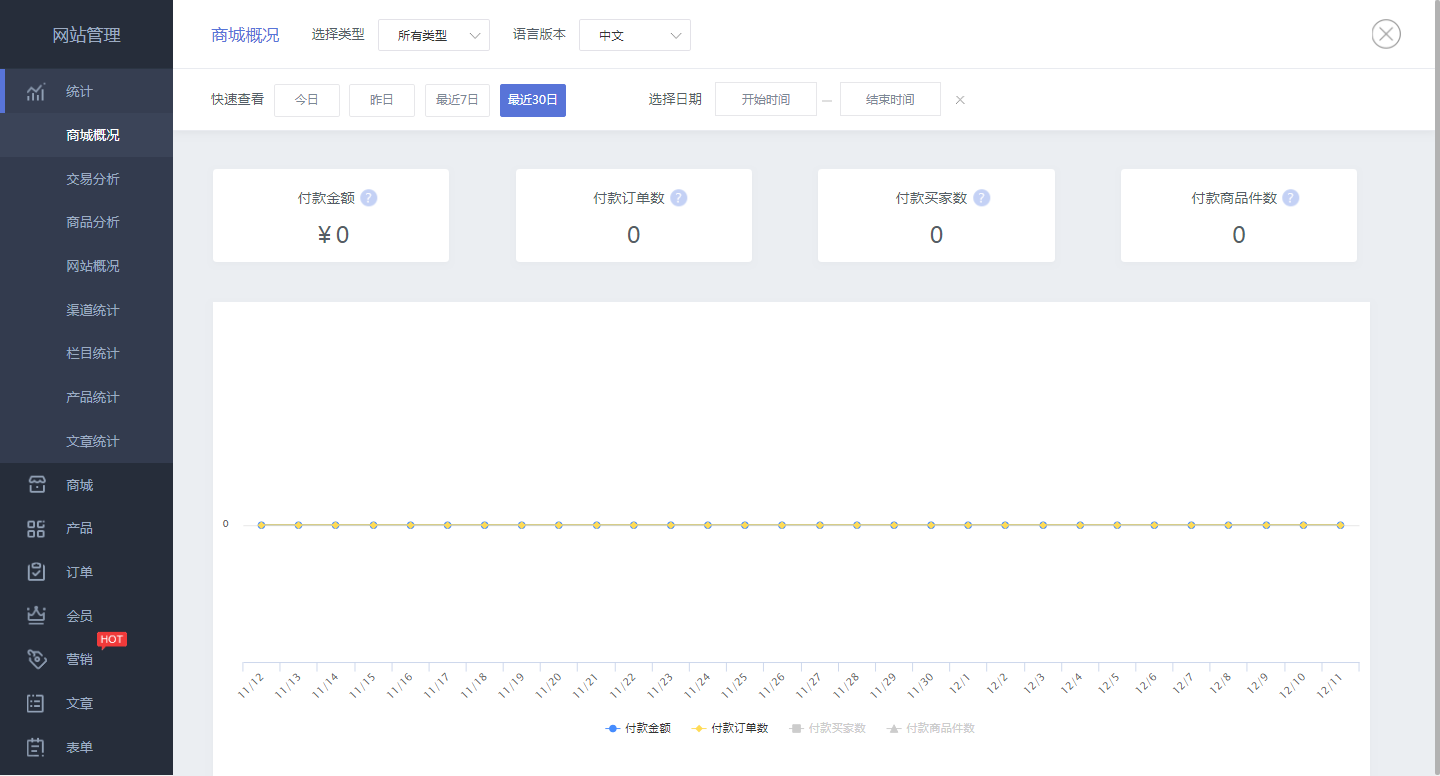Expand the 文章 menu section
This screenshot has height=776, width=1440.
tap(86, 703)
